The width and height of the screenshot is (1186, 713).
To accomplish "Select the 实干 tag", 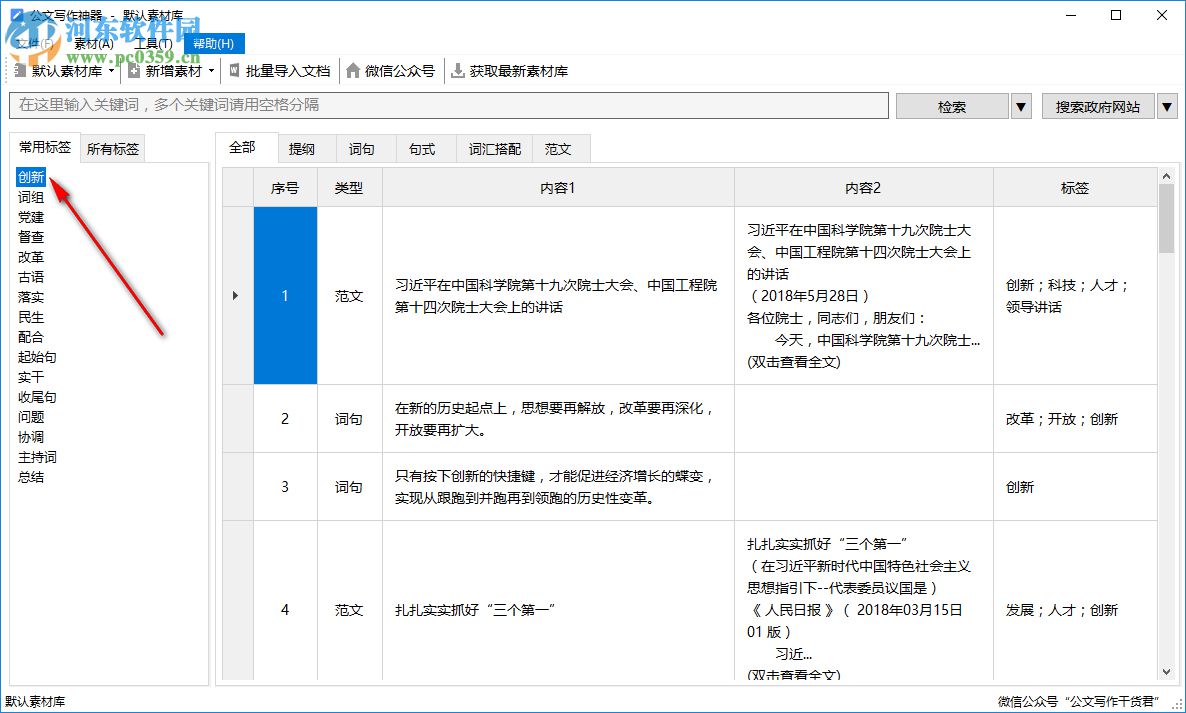I will pos(31,377).
